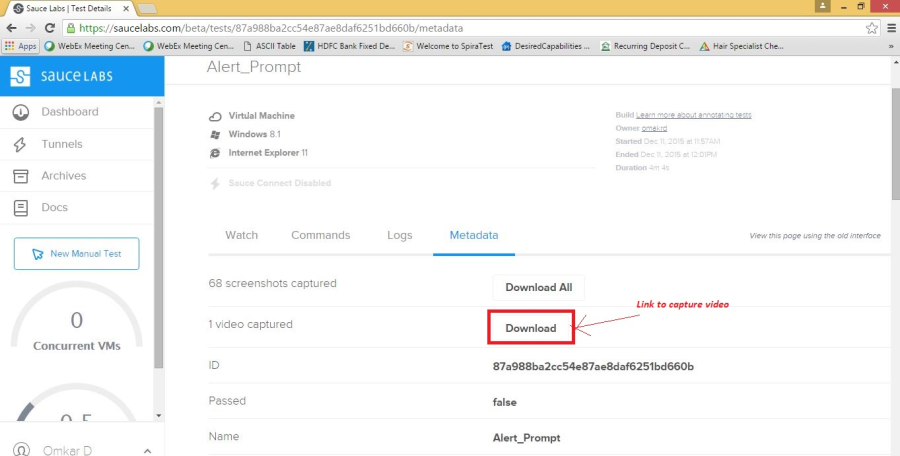The width and height of the screenshot is (900, 456).
Task: Click Download All screenshots button
Action: click(x=538, y=287)
